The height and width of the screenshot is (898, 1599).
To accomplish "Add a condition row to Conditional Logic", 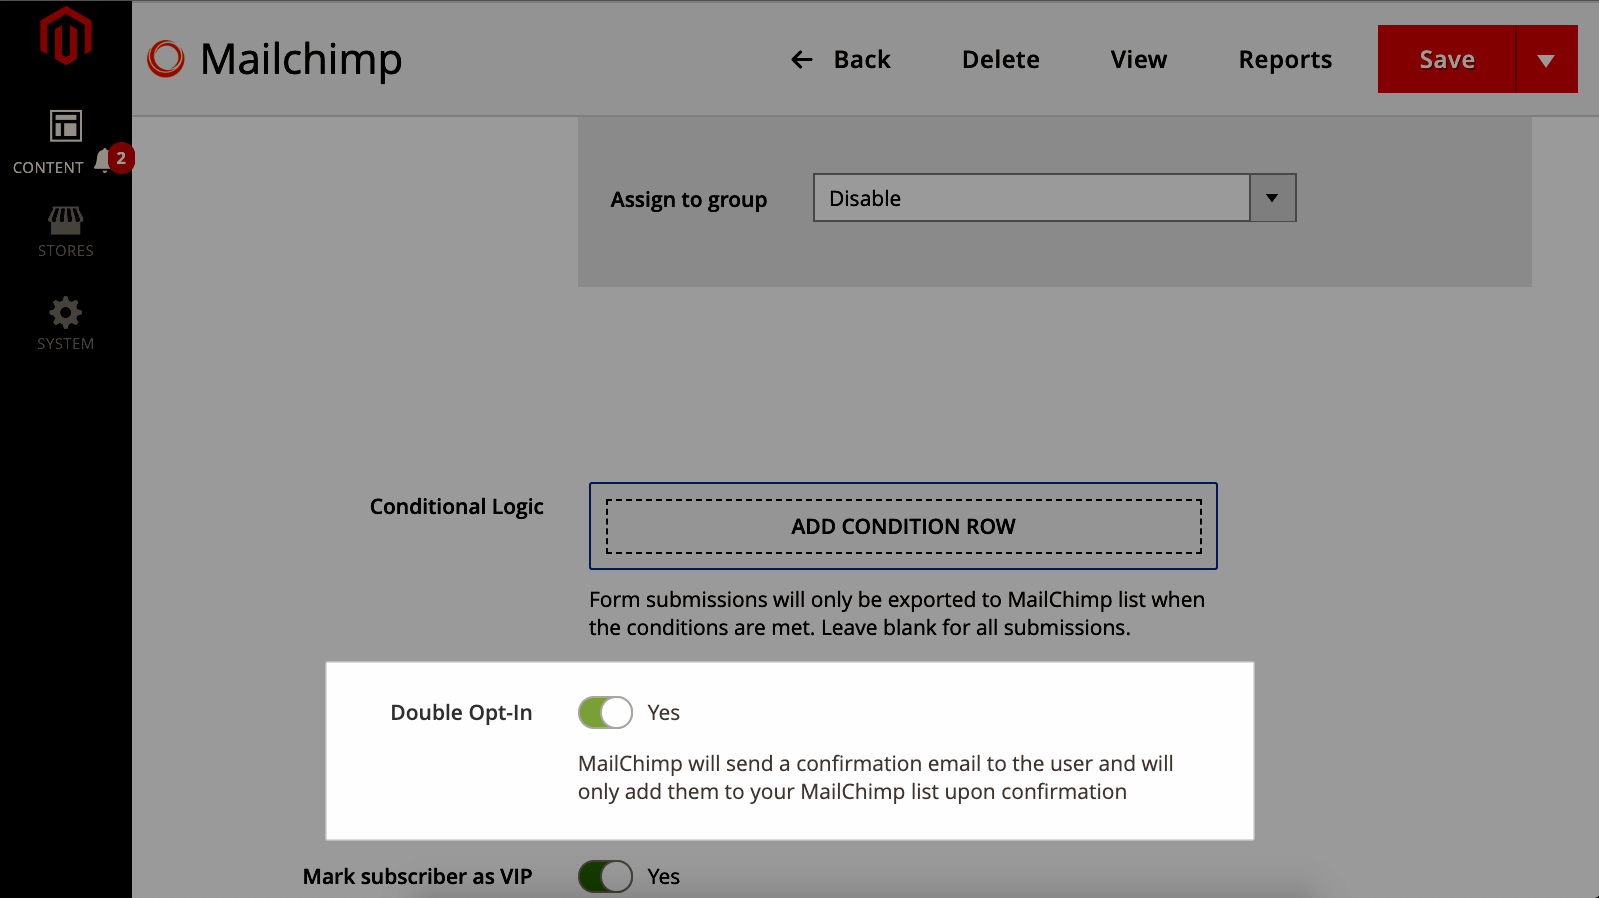I will pyautogui.click(x=903, y=526).
